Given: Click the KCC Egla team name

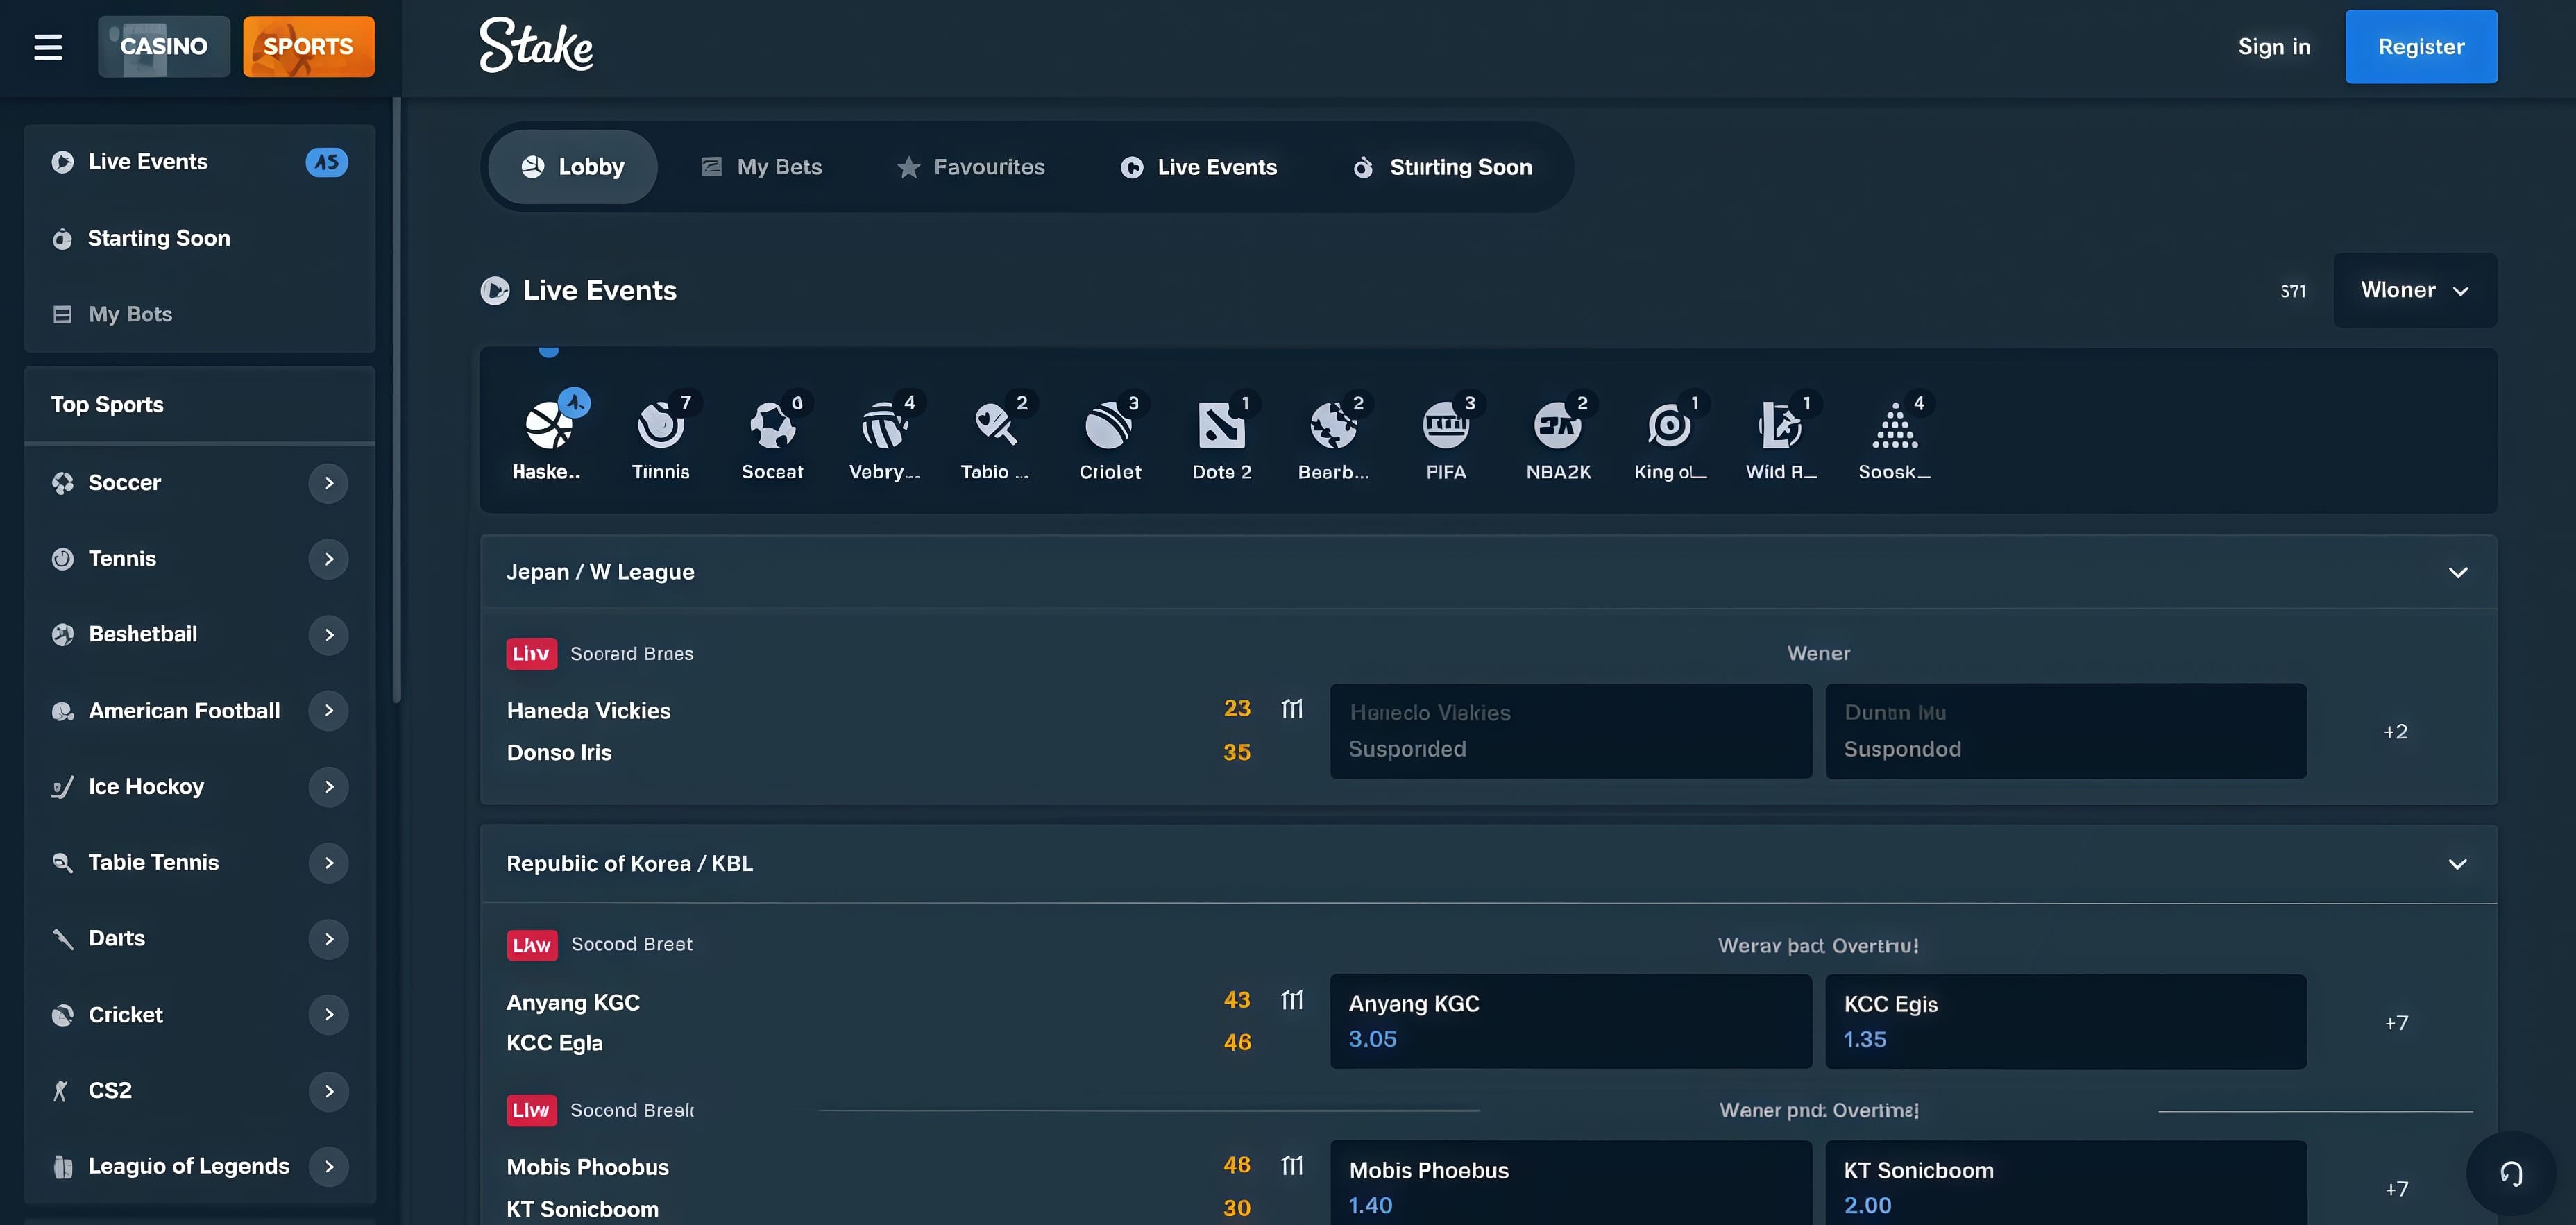Looking at the screenshot, I should [x=554, y=1043].
